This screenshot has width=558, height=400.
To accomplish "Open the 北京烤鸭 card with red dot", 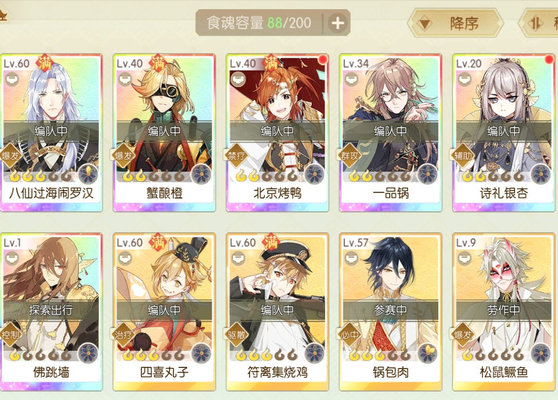I will click(x=277, y=133).
